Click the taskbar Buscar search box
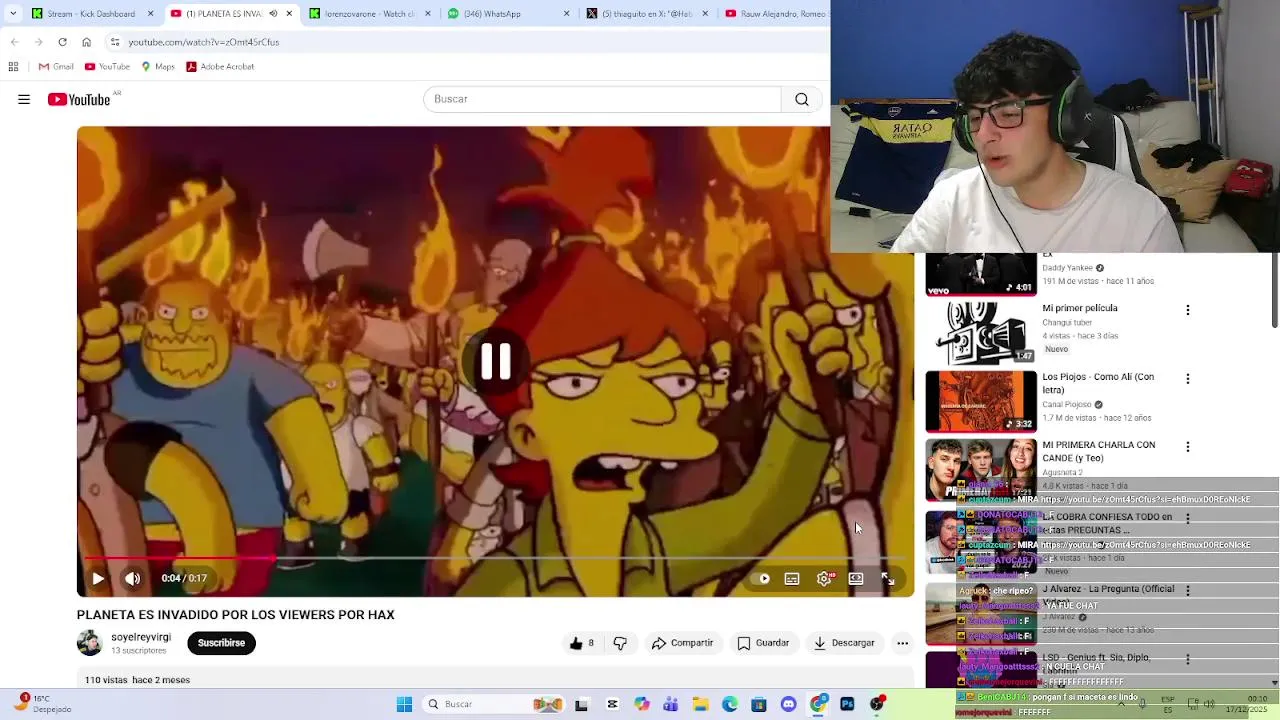Viewport: 1280px width, 720px height. 494,704
